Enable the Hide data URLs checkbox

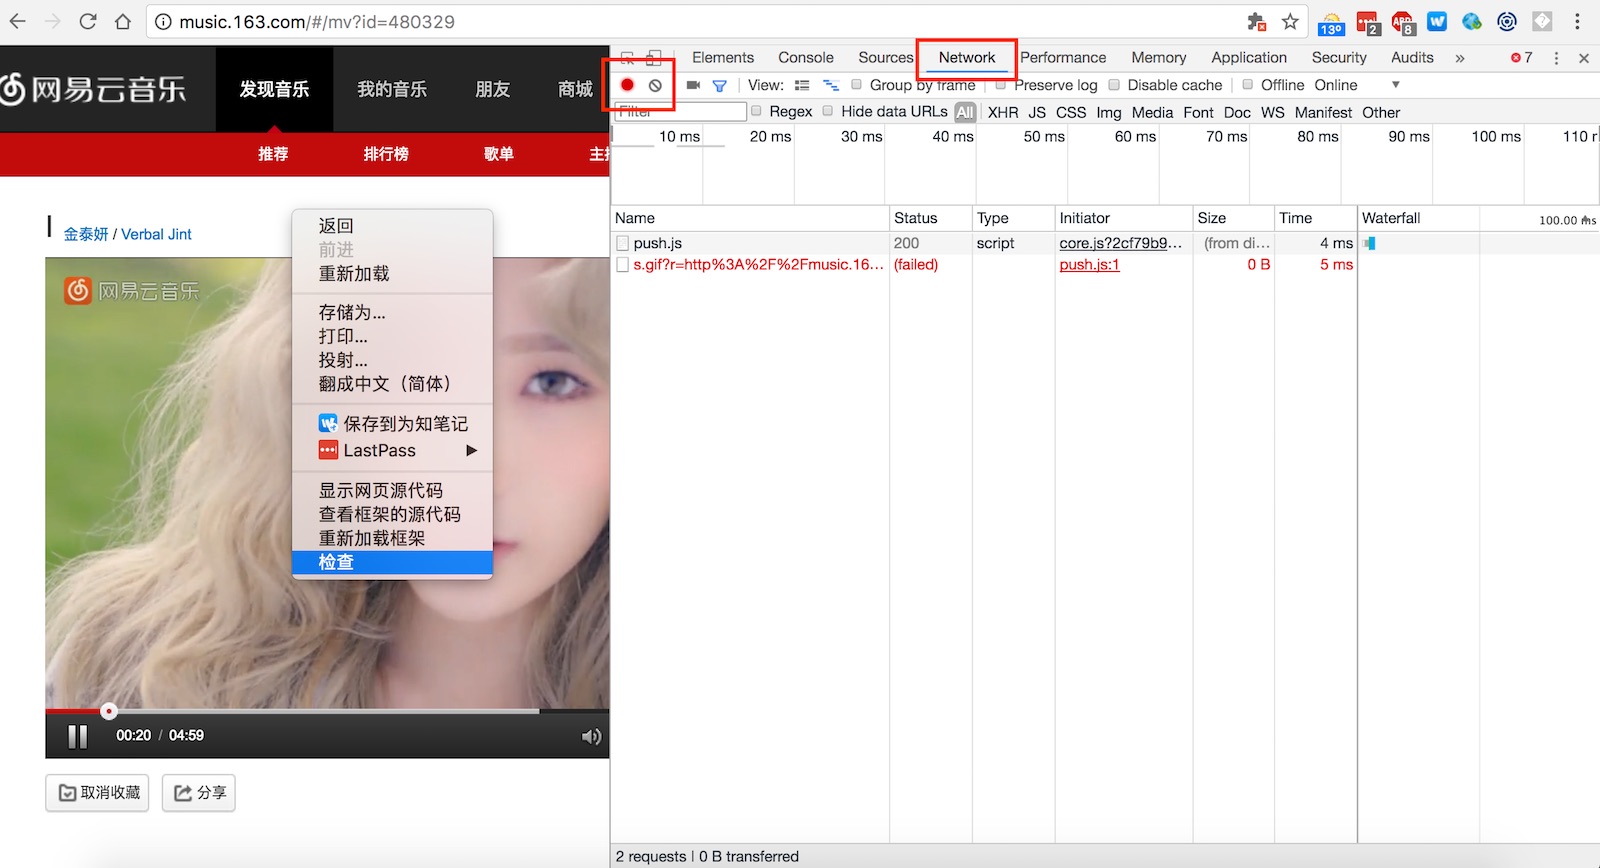click(x=828, y=111)
